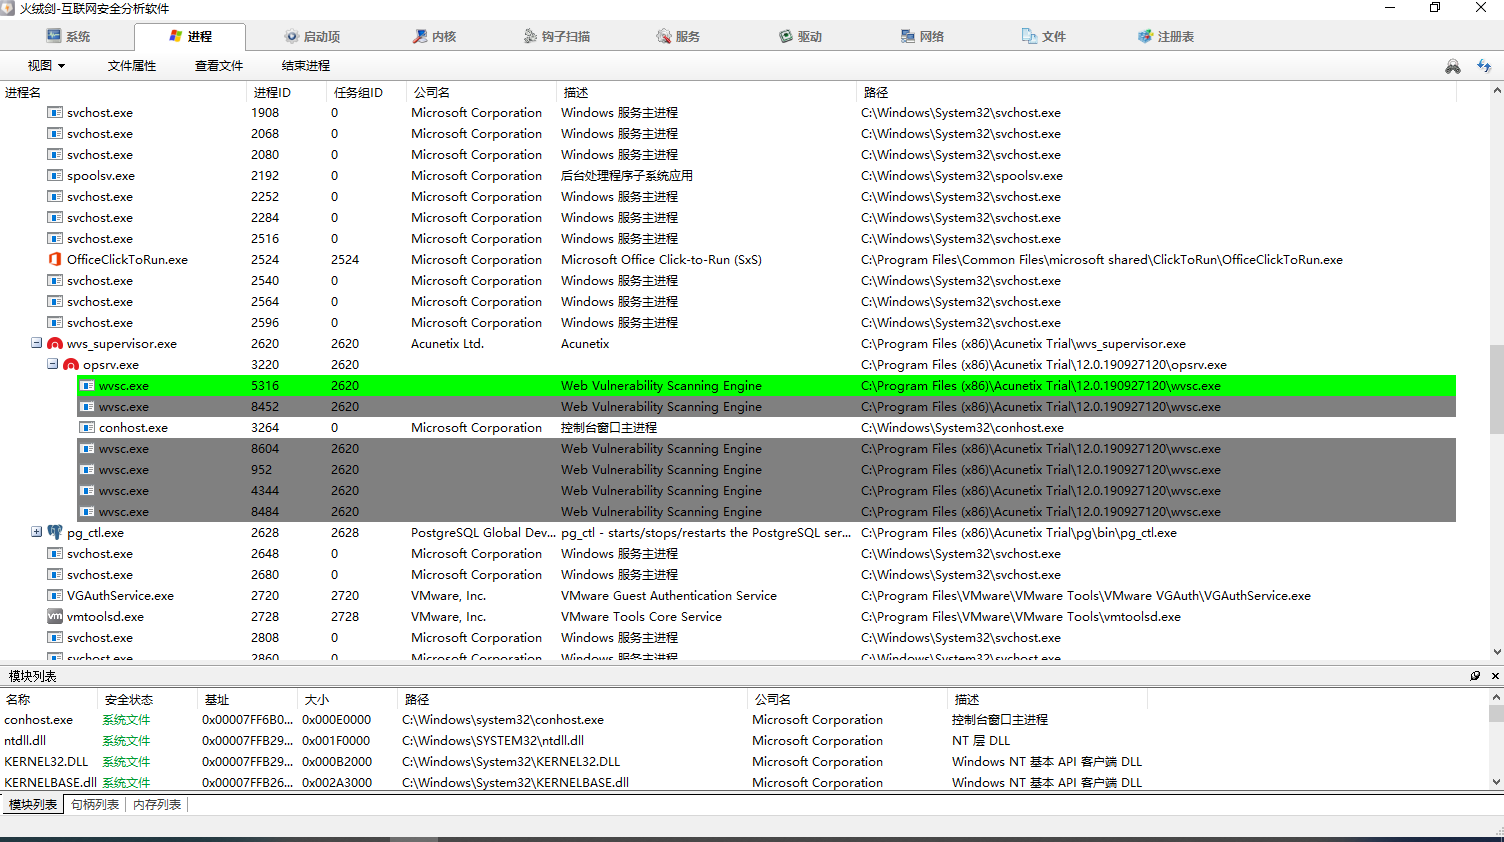Collapse the opsrv.exe tree node
Viewport: 1504px width, 842px height.
click(x=53, y=364)
